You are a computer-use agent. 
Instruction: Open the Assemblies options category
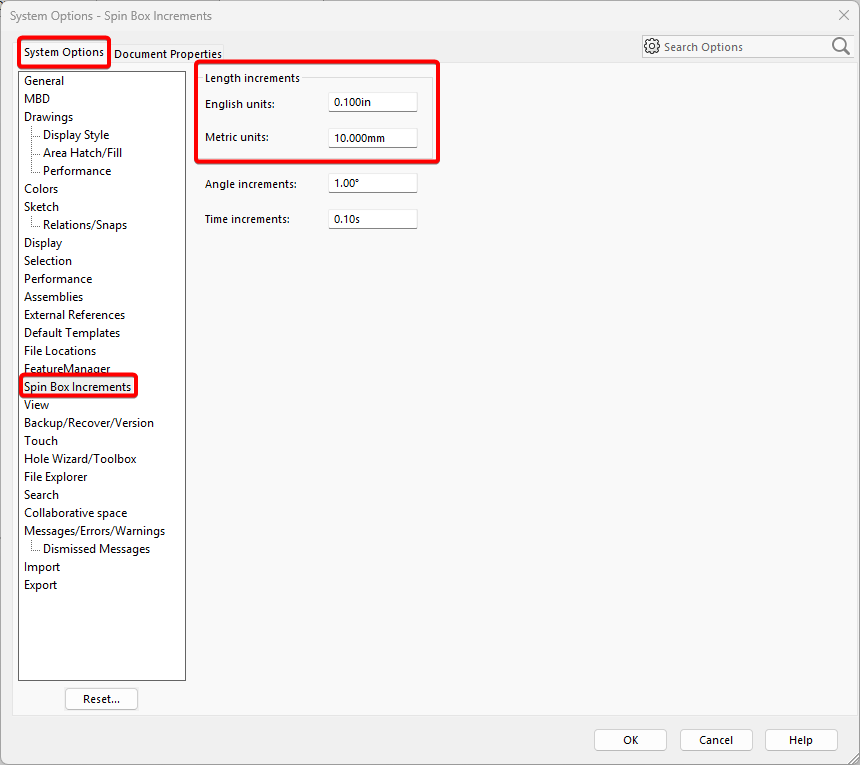(x=53, y=297)
